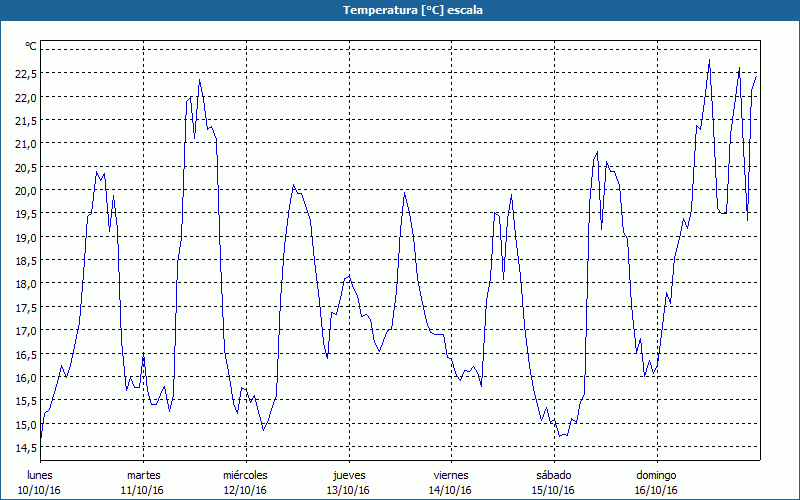The image size is (800, 500).
Task: Click the highest curve peak on domingo
Action: click(x=709, y=60)
